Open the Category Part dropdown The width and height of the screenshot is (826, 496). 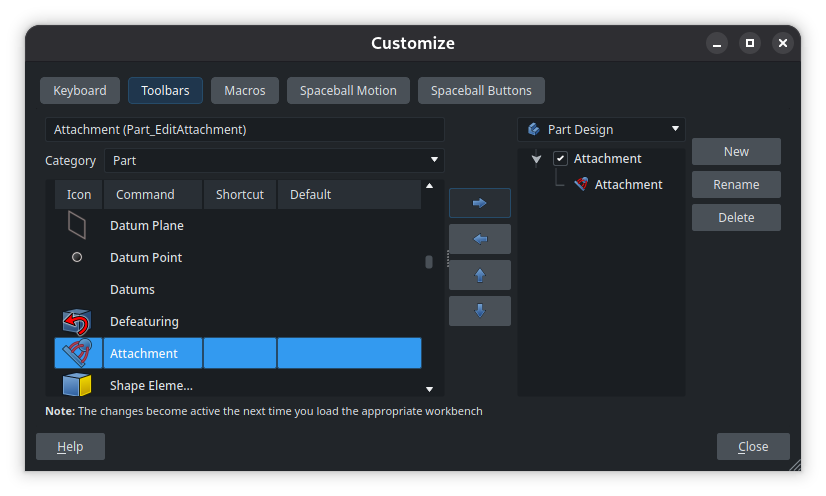[x=274, y=160]
